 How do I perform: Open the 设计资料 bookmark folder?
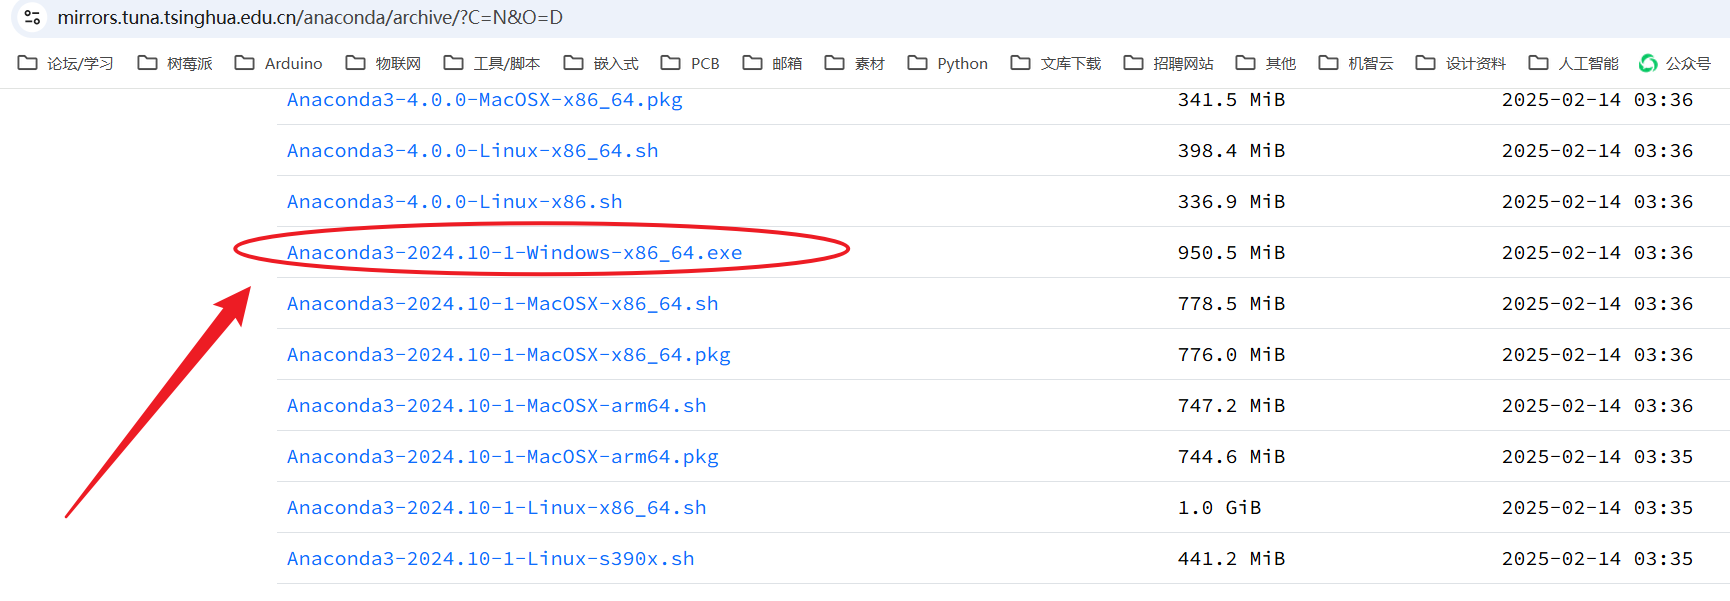1461,63
